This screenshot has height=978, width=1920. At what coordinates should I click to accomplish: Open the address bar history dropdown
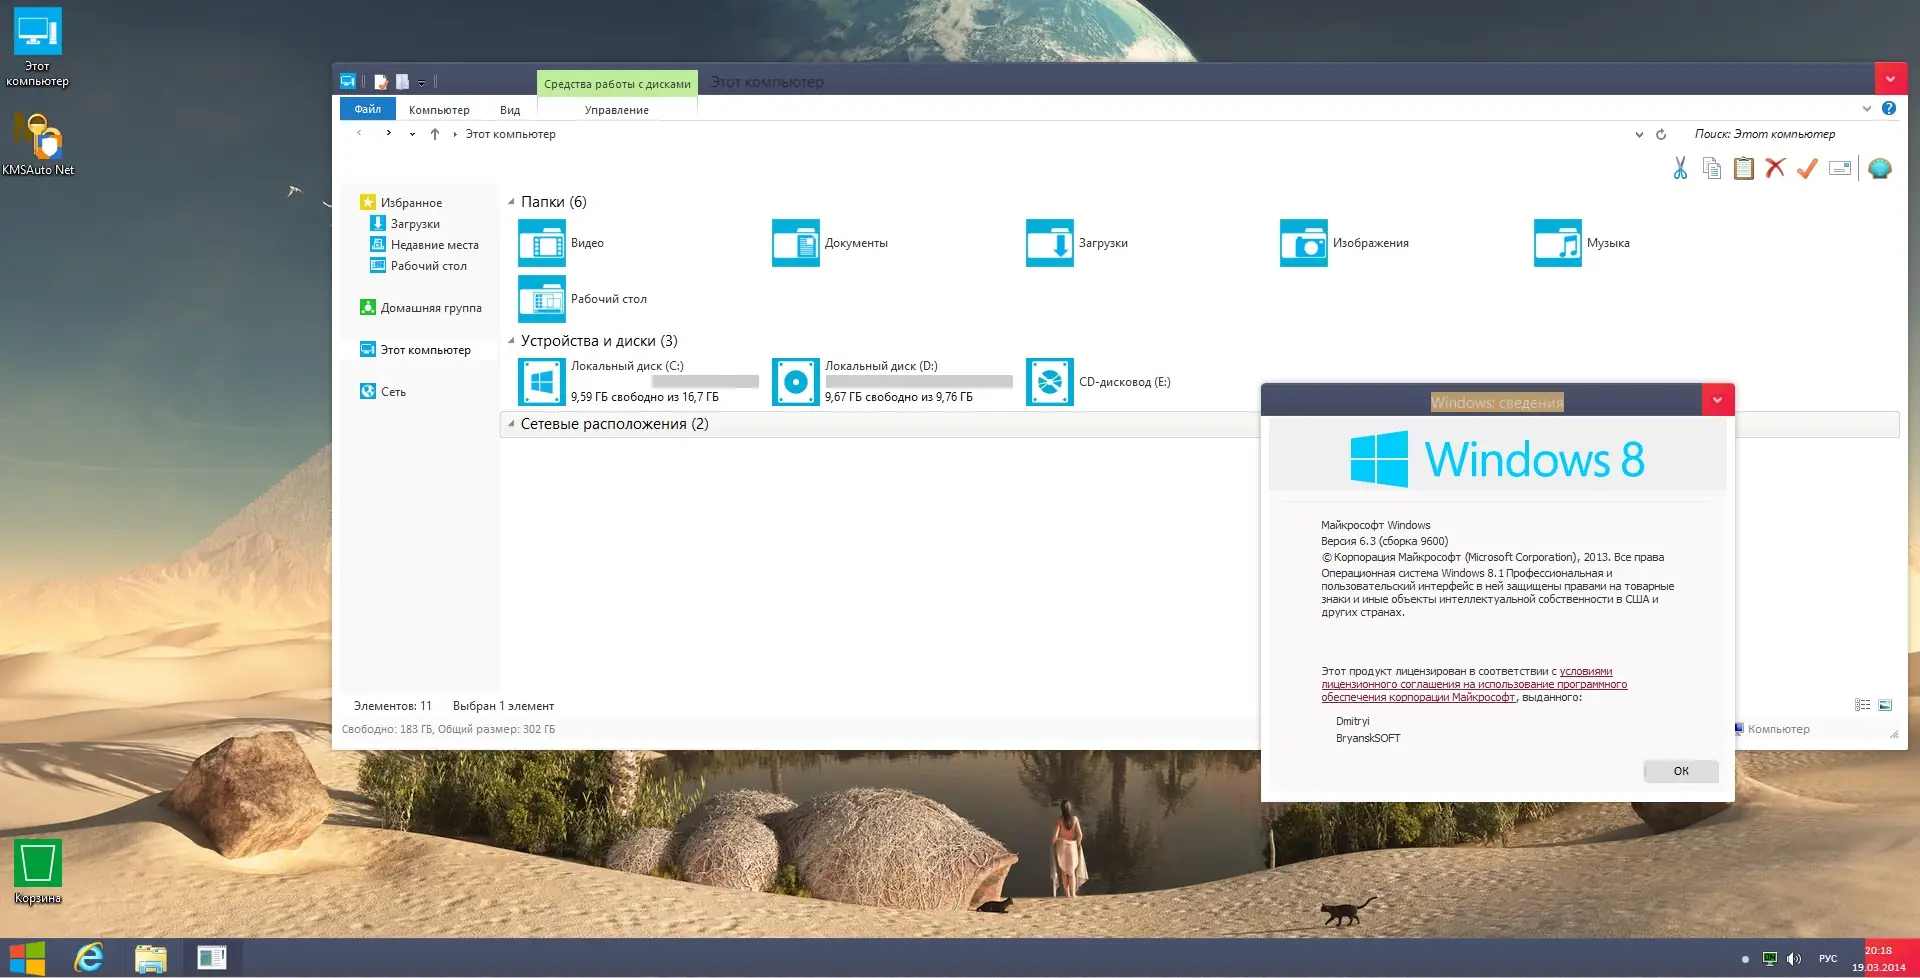click(1639, 134)
